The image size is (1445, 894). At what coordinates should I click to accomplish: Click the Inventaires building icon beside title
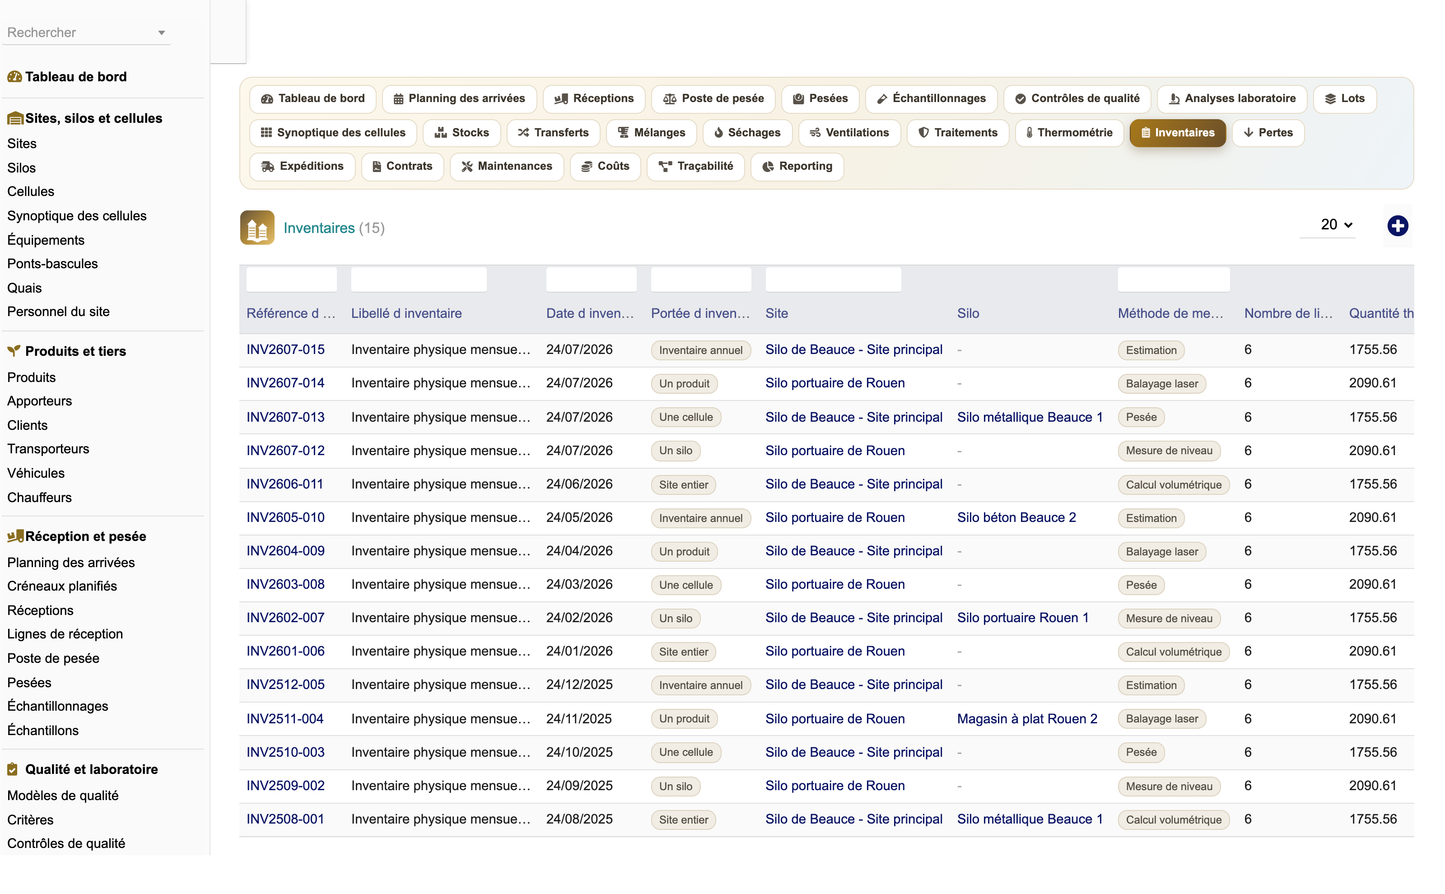[257, 228]
